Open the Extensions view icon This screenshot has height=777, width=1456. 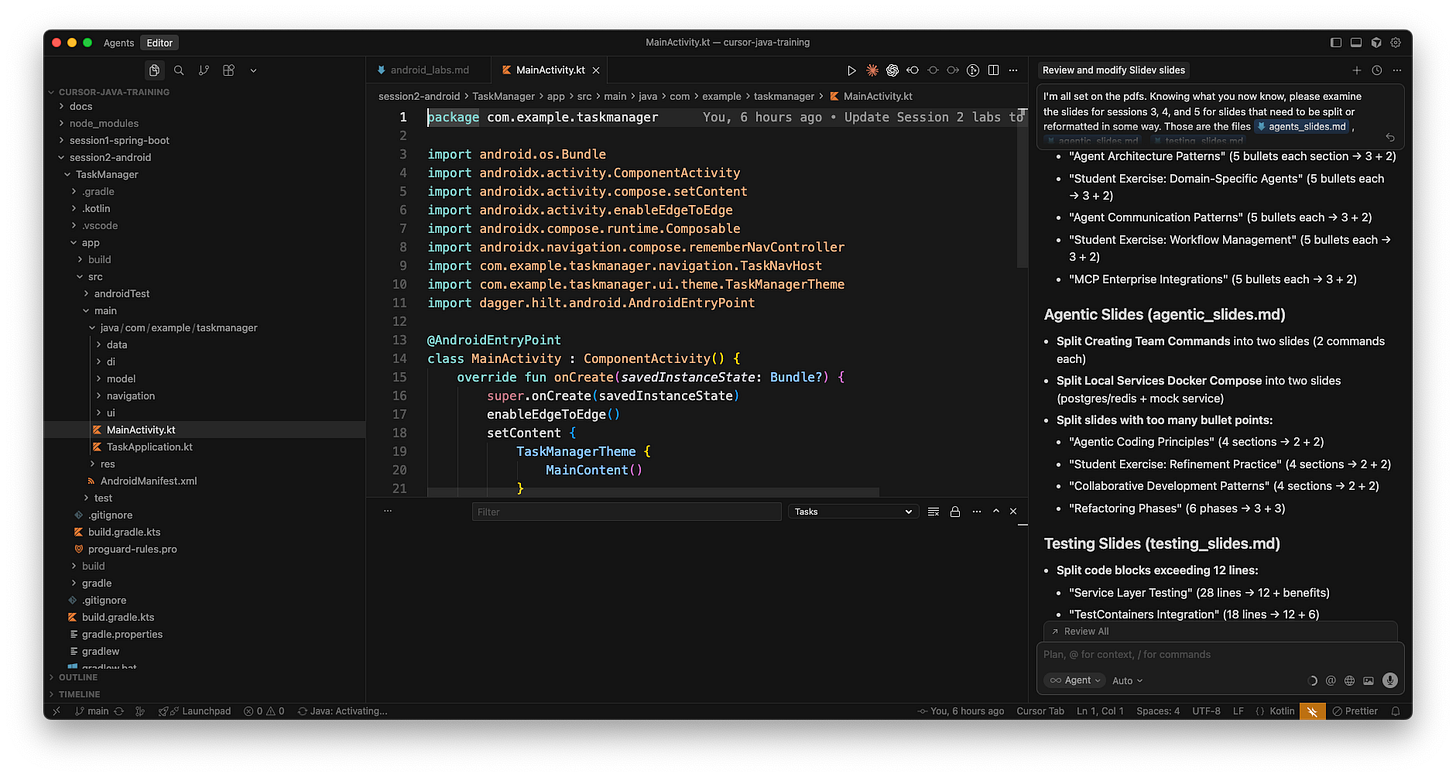click(x=229, y=70)
